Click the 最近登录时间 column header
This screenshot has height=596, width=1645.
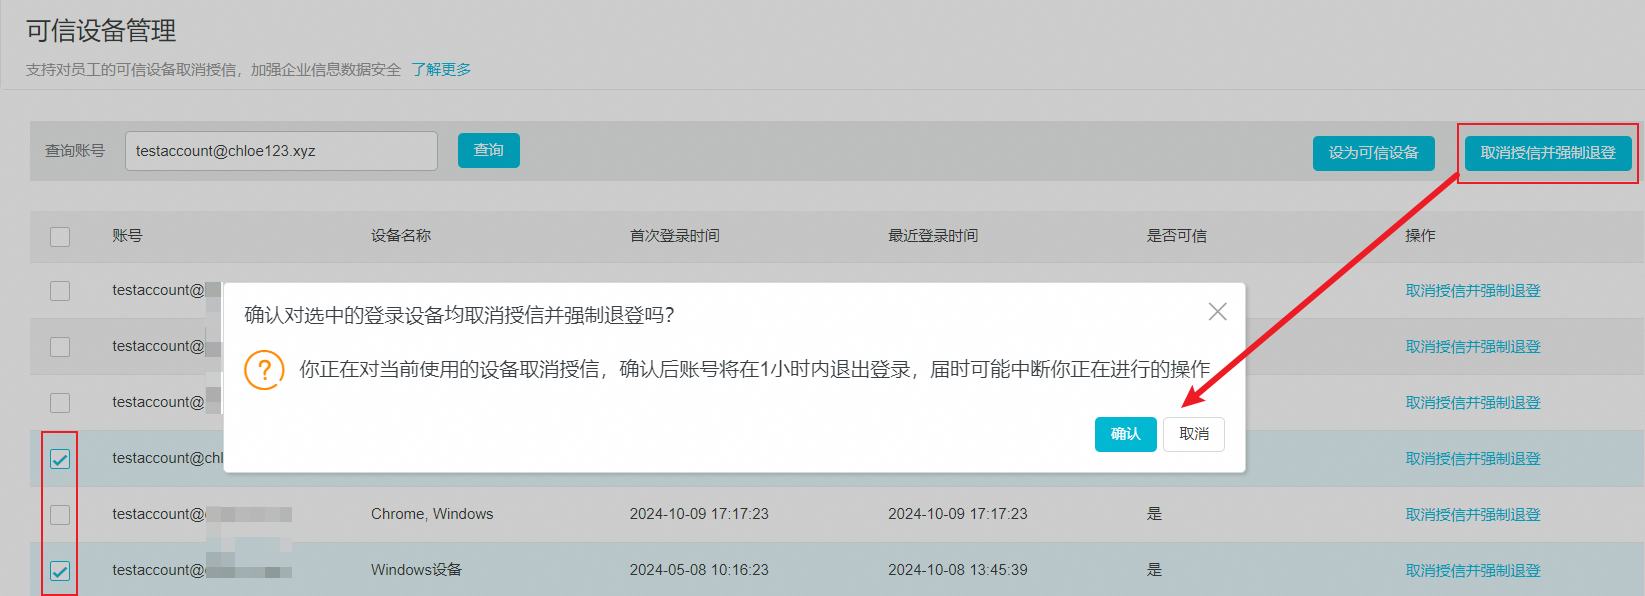tap(932, 236)
